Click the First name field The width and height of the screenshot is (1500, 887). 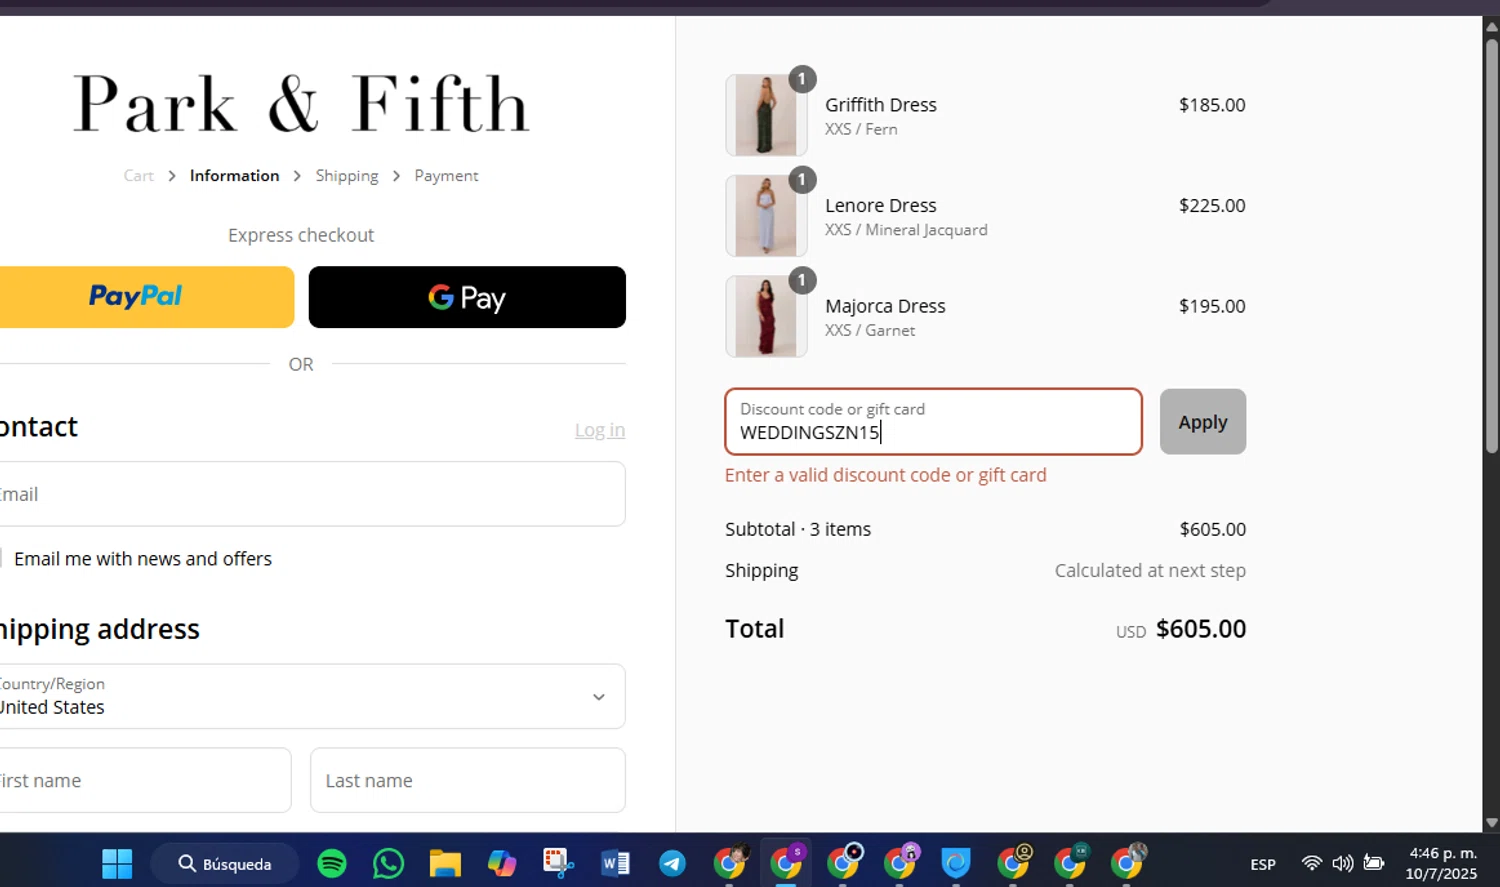145,780
